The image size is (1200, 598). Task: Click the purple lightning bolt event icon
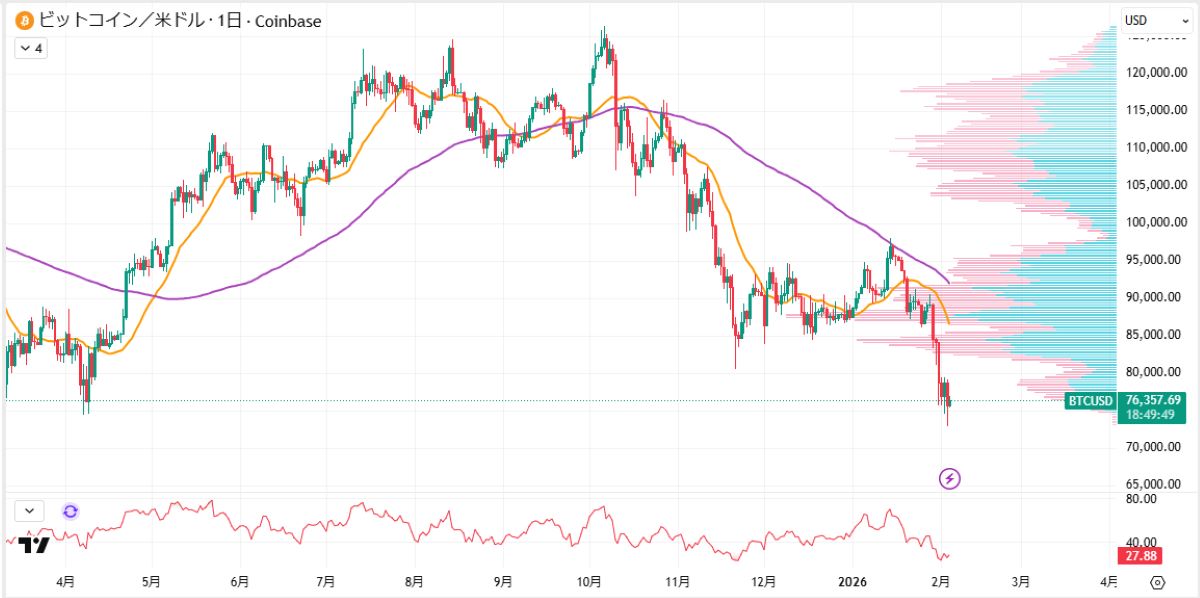[950, 479]
